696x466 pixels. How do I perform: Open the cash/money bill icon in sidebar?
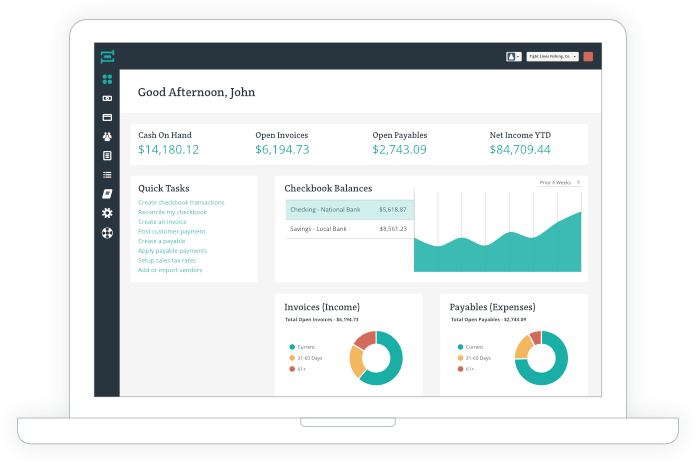[x=107, y=98]
